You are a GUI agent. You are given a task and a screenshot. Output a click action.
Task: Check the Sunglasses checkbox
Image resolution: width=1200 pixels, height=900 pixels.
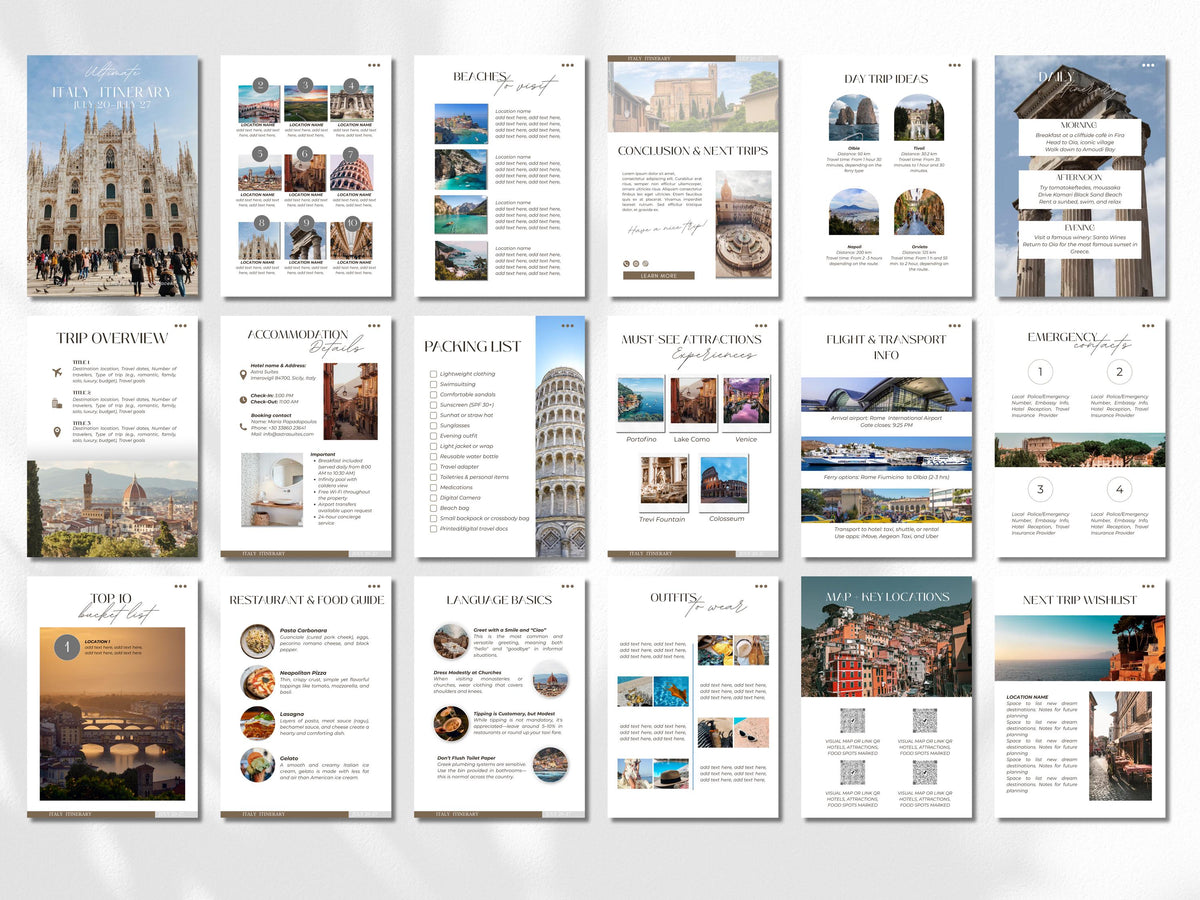tap(433, 425)
